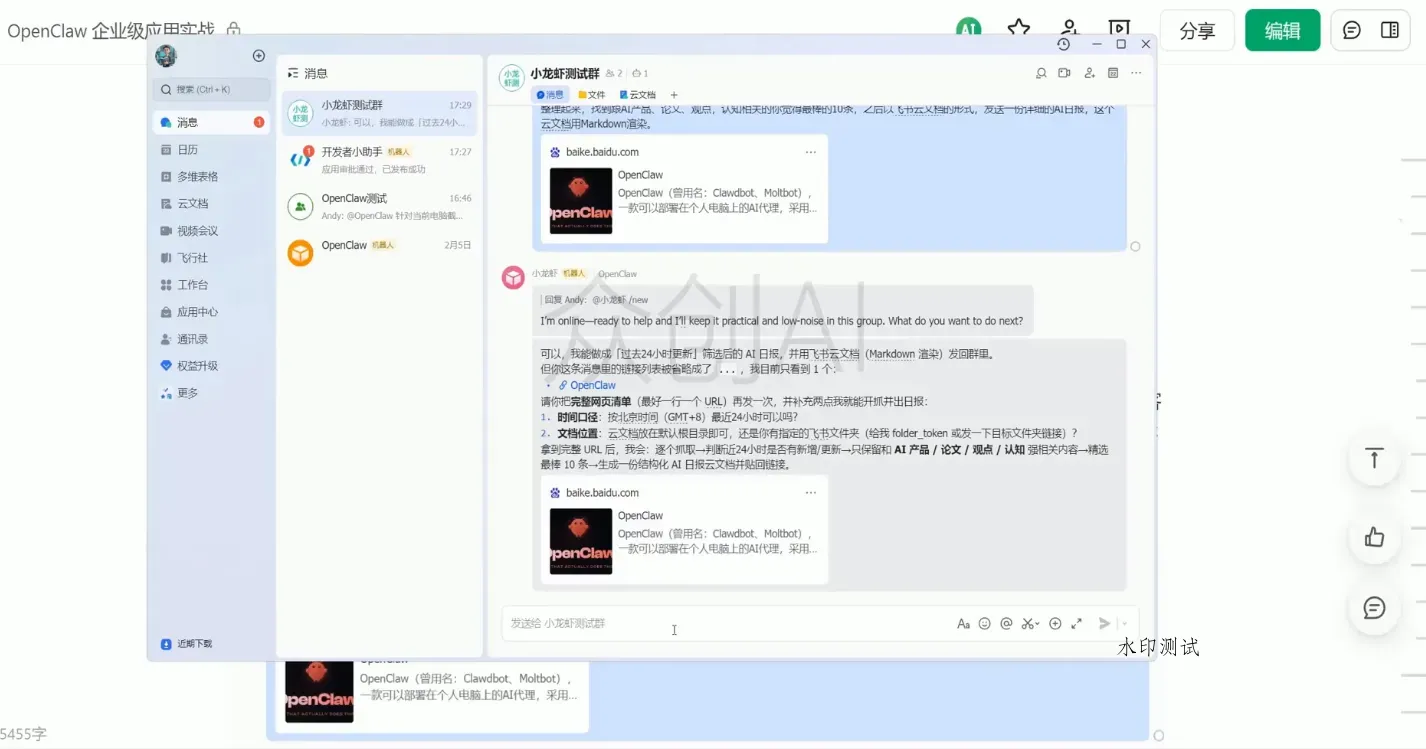Viewport: 1426px width, 749px height.
Task: Click the add-member icon in group header
Action: [x=1089, y=73]
